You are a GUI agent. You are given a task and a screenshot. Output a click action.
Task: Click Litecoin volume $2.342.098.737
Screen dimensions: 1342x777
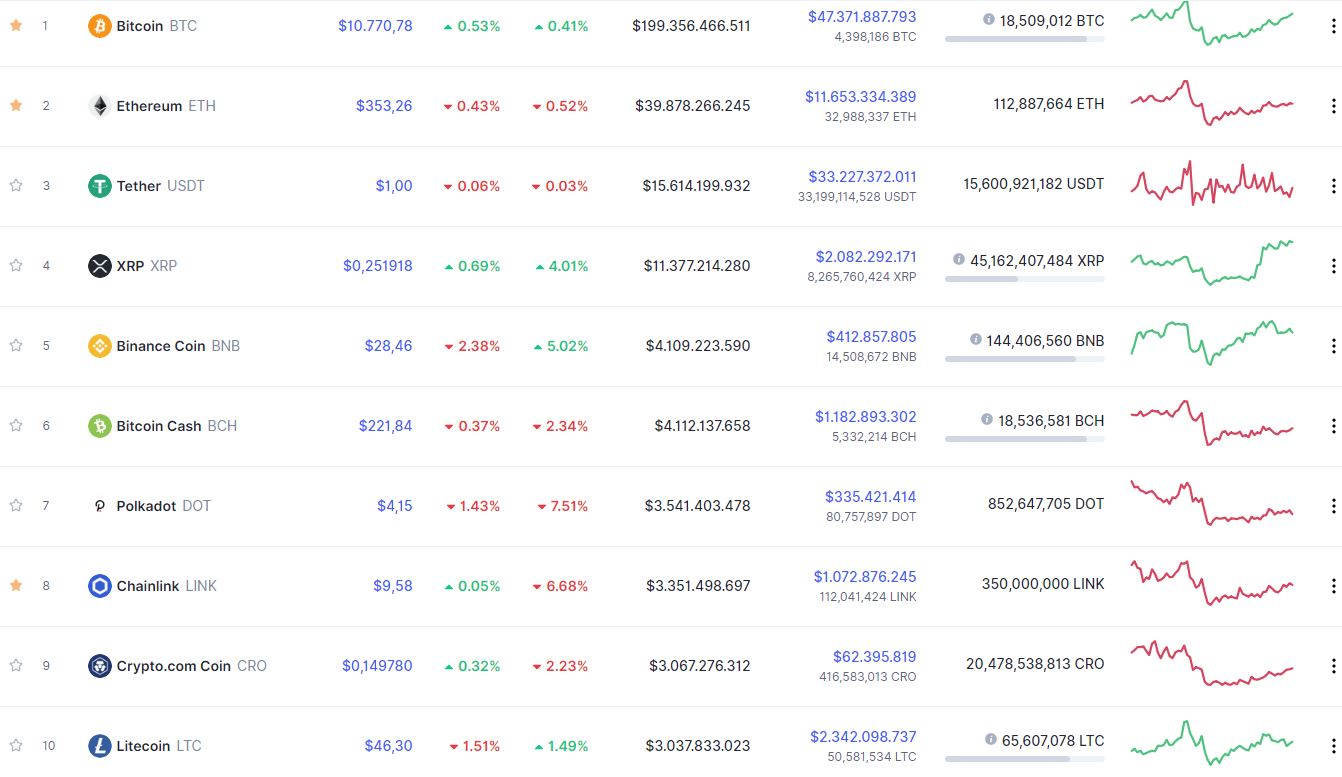[x=863, y=737]
